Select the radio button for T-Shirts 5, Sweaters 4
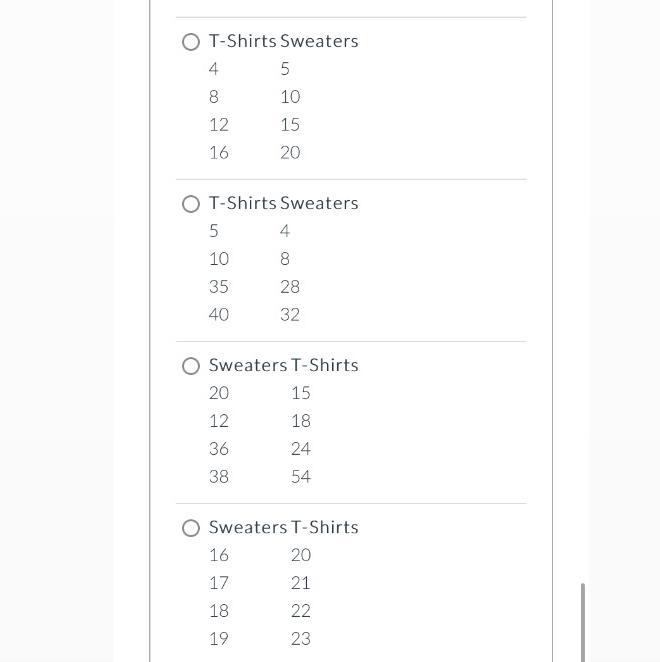This screenshot has width=660, height=662. (191, 204)
